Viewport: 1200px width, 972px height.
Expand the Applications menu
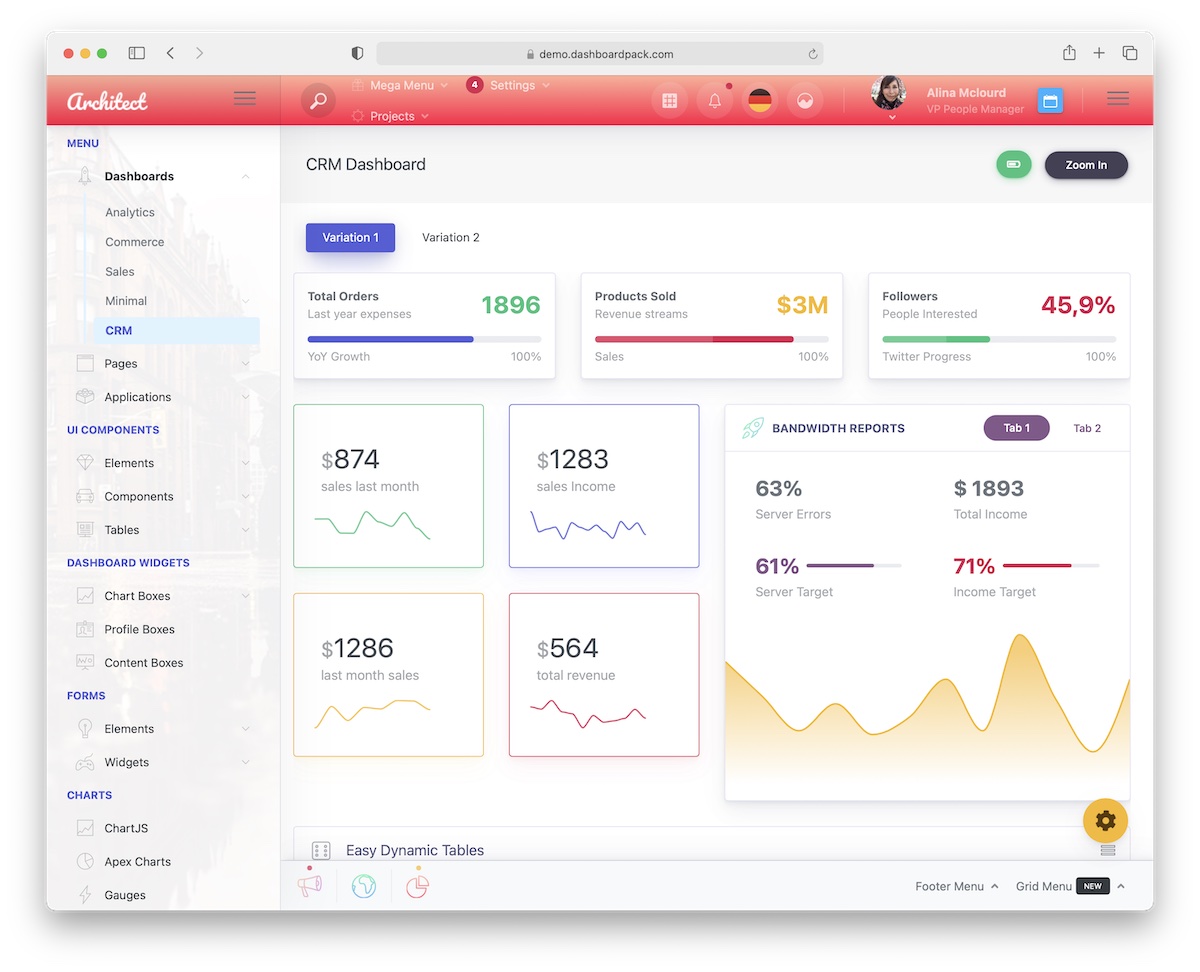point(246,397)
